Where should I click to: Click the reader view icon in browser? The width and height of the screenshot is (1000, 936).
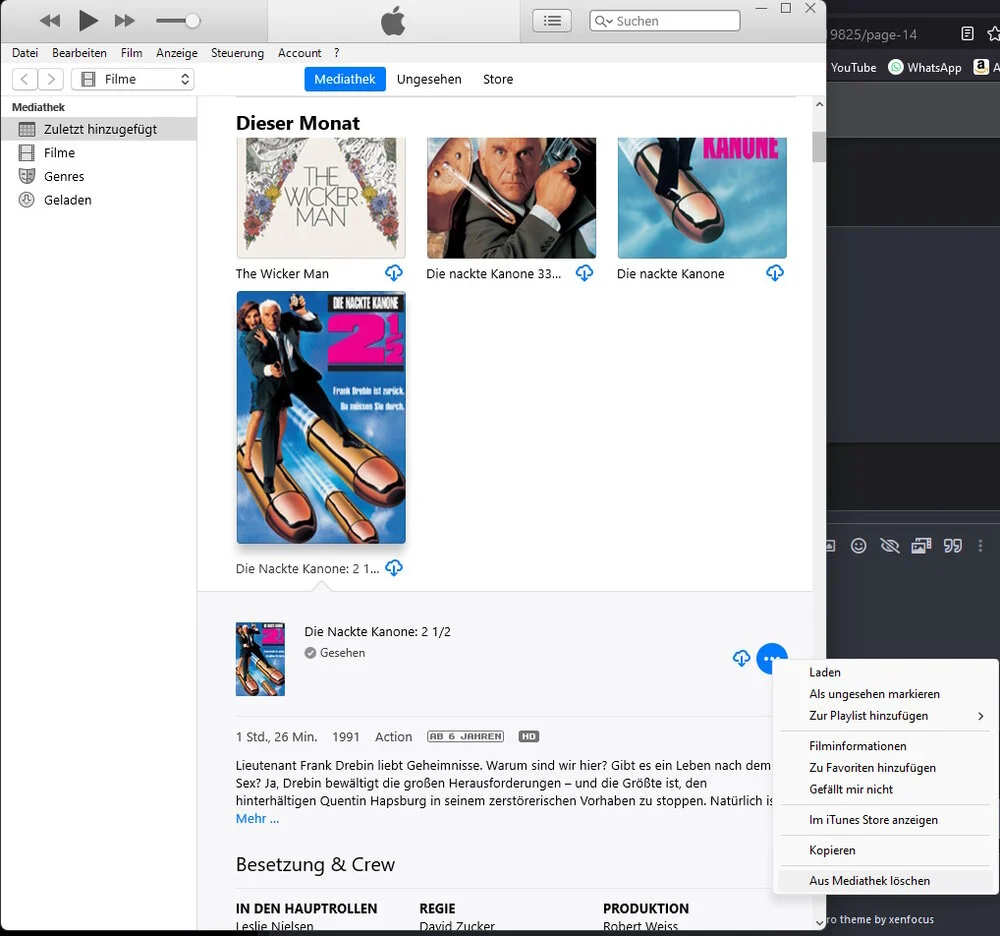pos(967,34)
